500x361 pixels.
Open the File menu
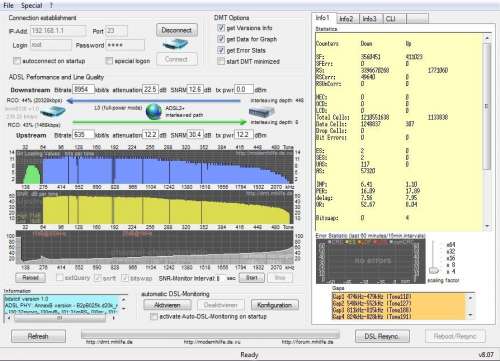[x=8, y=5]
